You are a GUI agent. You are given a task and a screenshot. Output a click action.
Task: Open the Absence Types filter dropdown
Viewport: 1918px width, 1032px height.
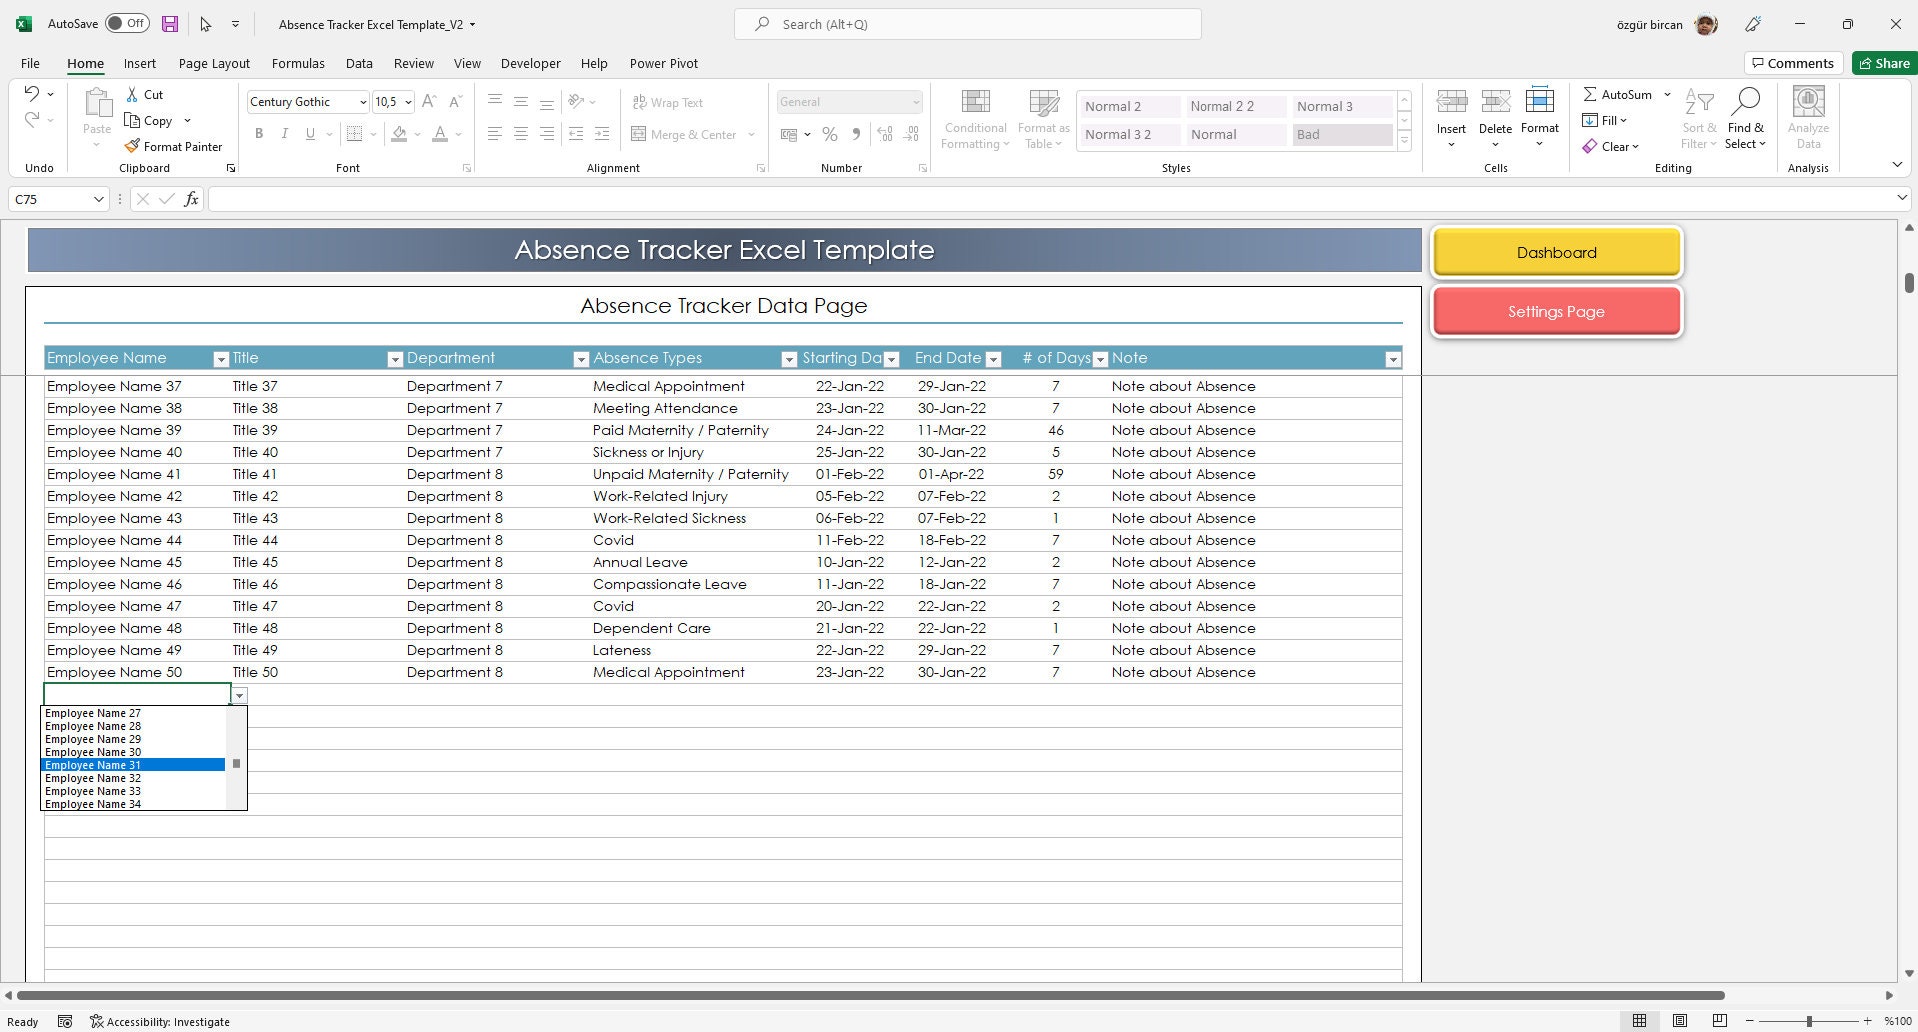[789, 359]
